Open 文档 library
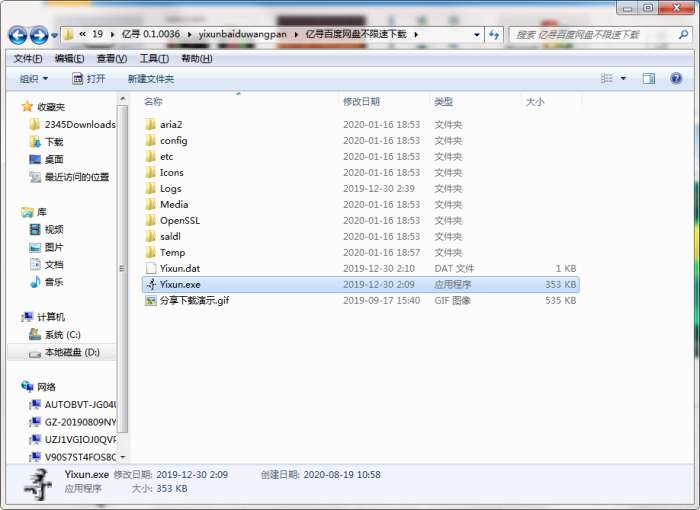The image size is (700, 510). tap(46, 264)
